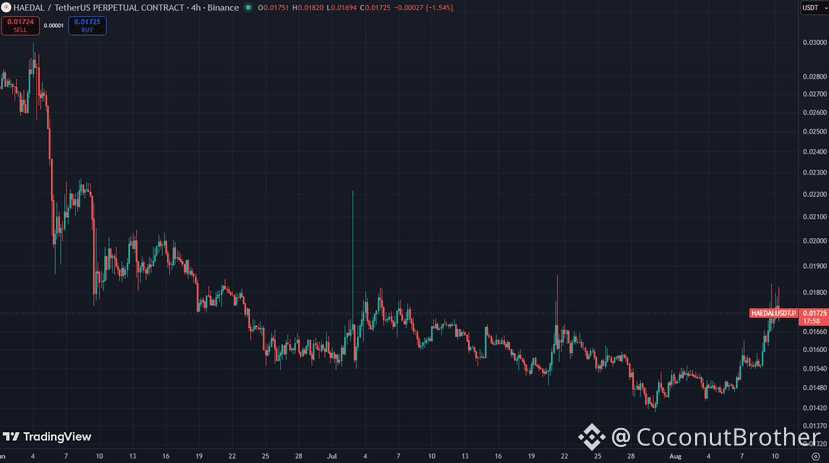Click the candle countdown 17:58
The image size is (829, 463).
pos(812,321)
